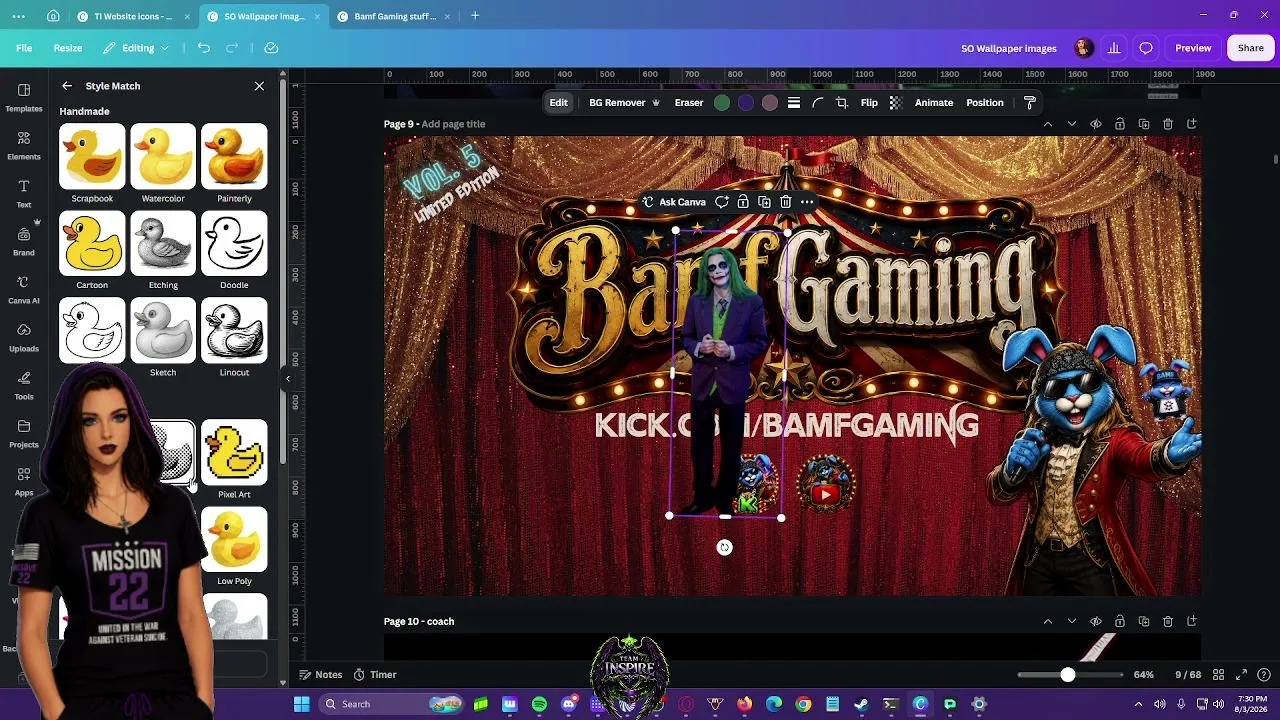
Task: Toggle the Notes panel
Action: [x=320, y=675]
